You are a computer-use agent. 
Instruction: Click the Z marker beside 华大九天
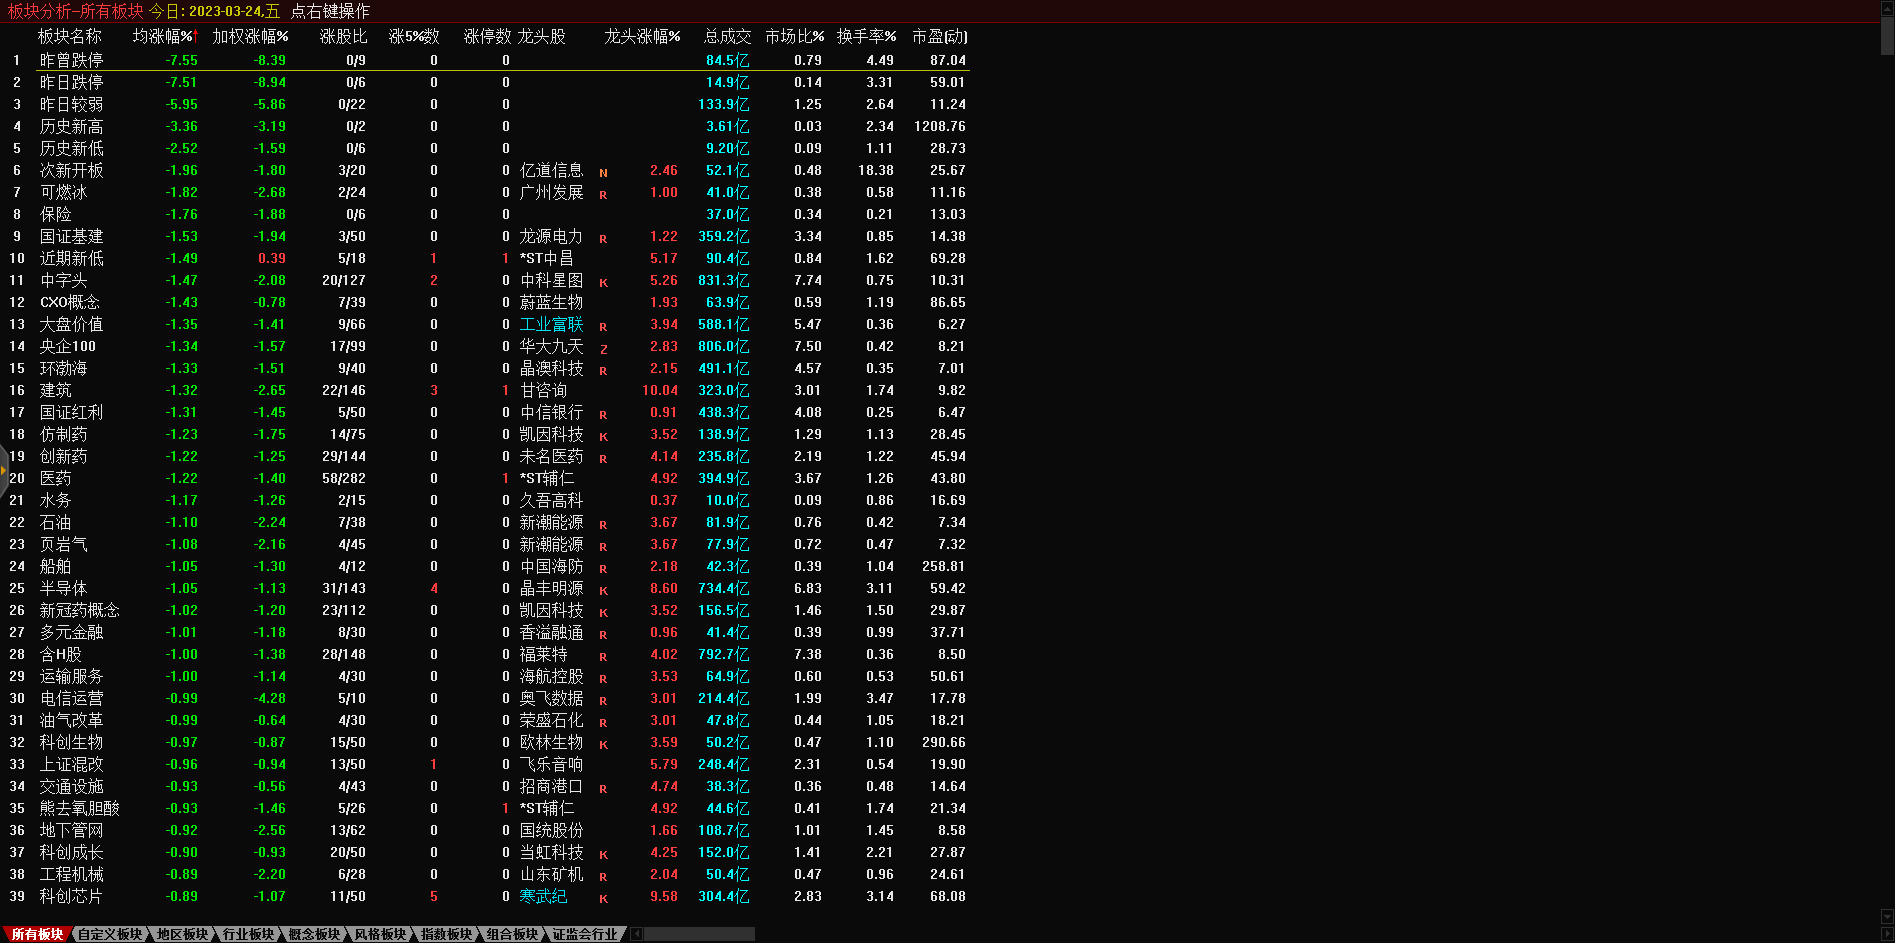pos(603,348)
